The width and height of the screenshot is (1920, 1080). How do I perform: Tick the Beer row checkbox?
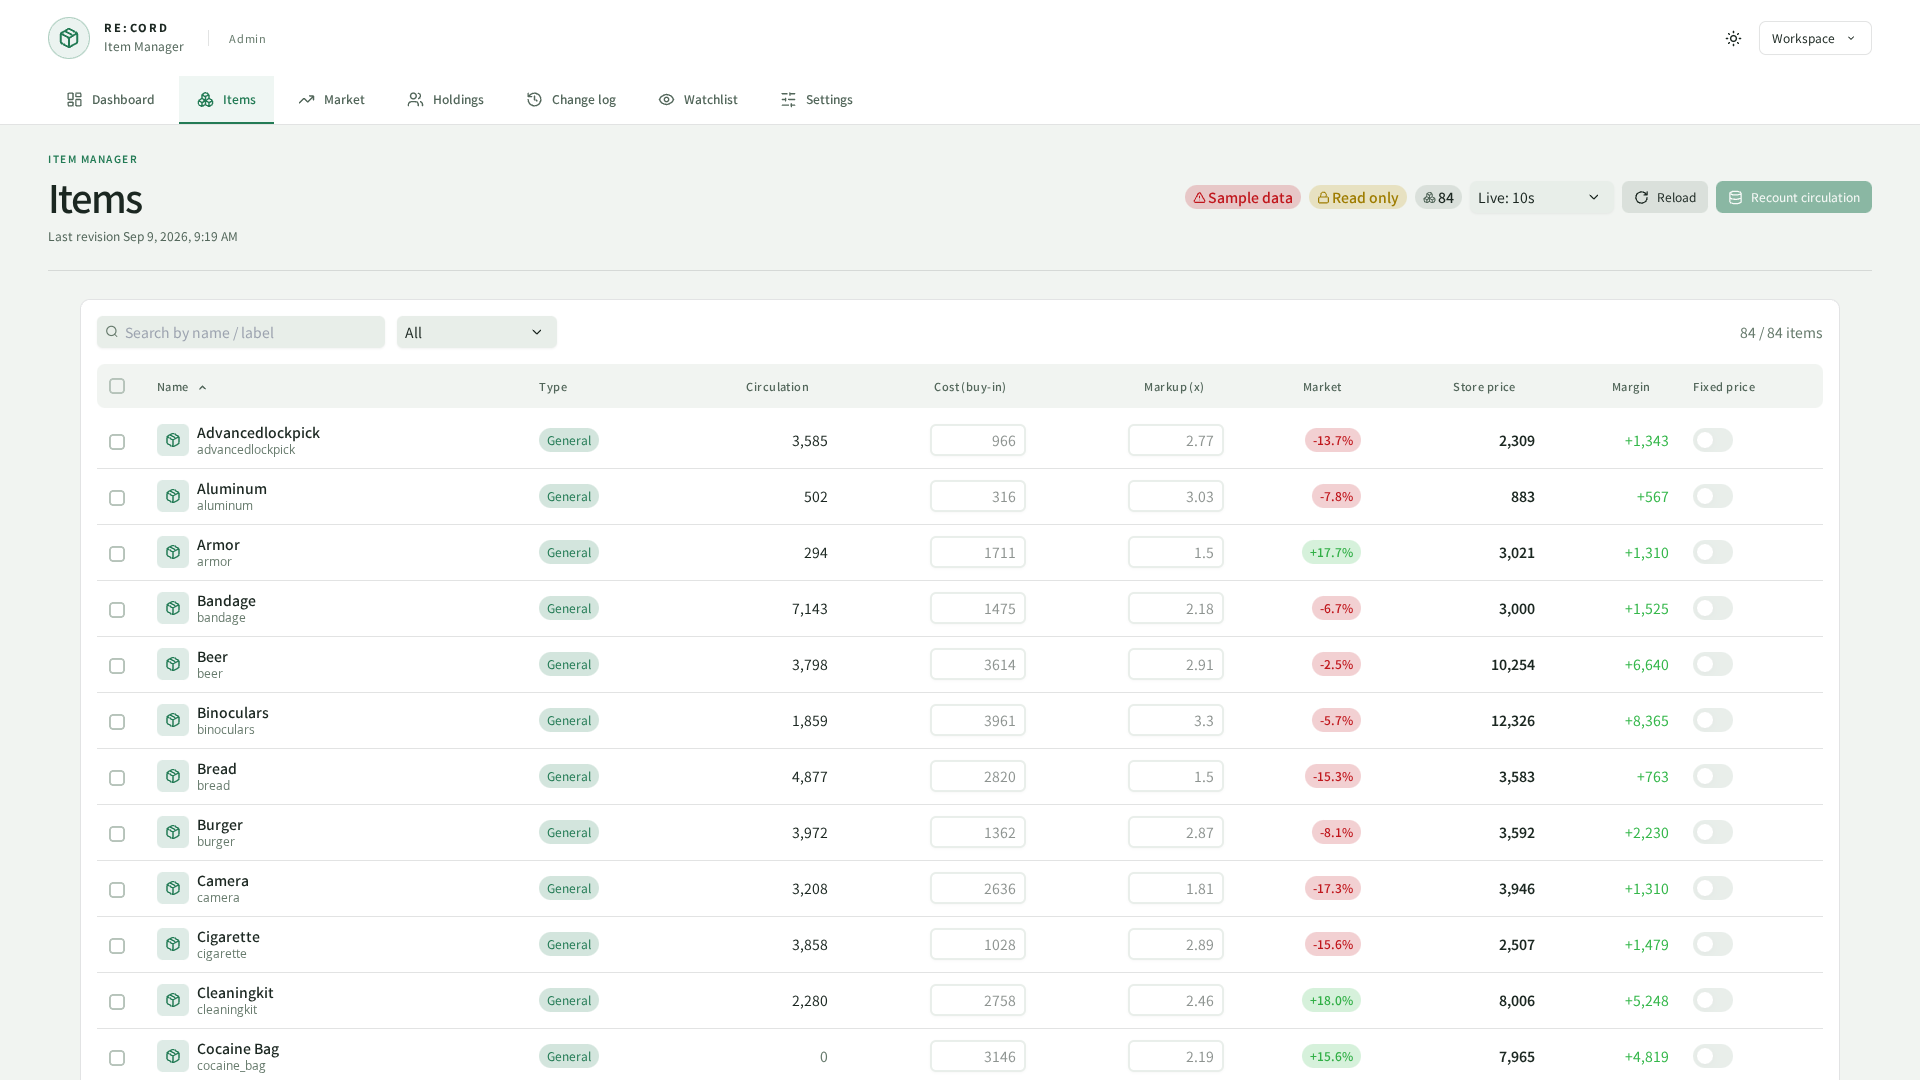click(117, 666)
